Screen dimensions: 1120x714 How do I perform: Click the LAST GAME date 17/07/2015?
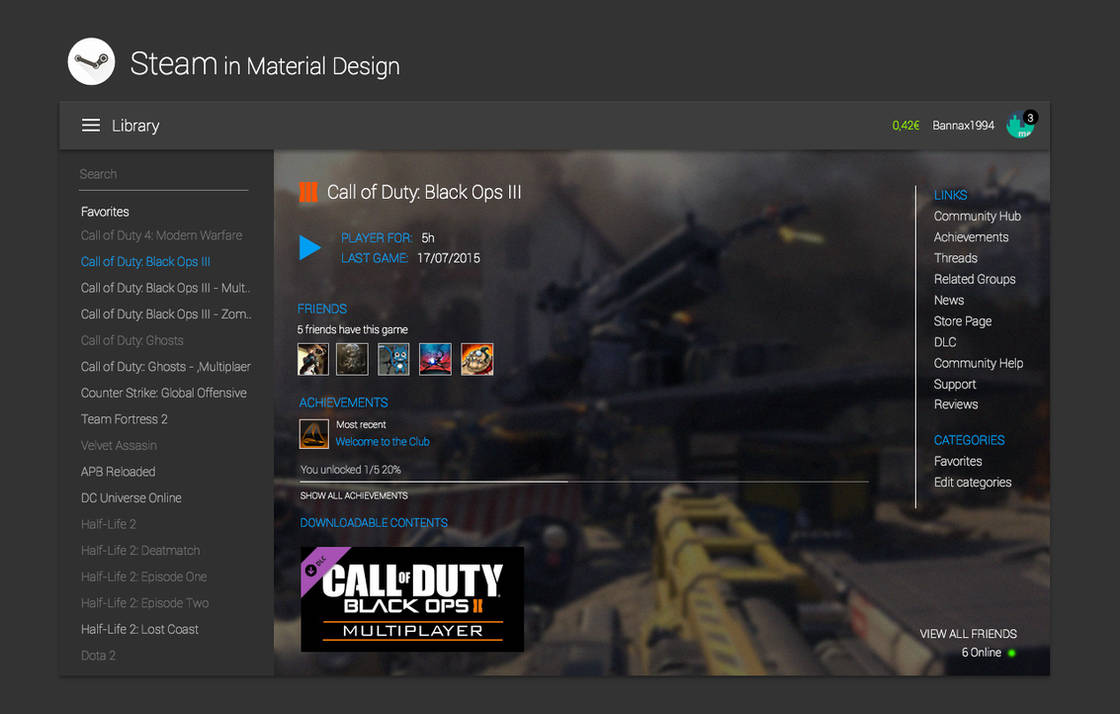tap(449, 258)
